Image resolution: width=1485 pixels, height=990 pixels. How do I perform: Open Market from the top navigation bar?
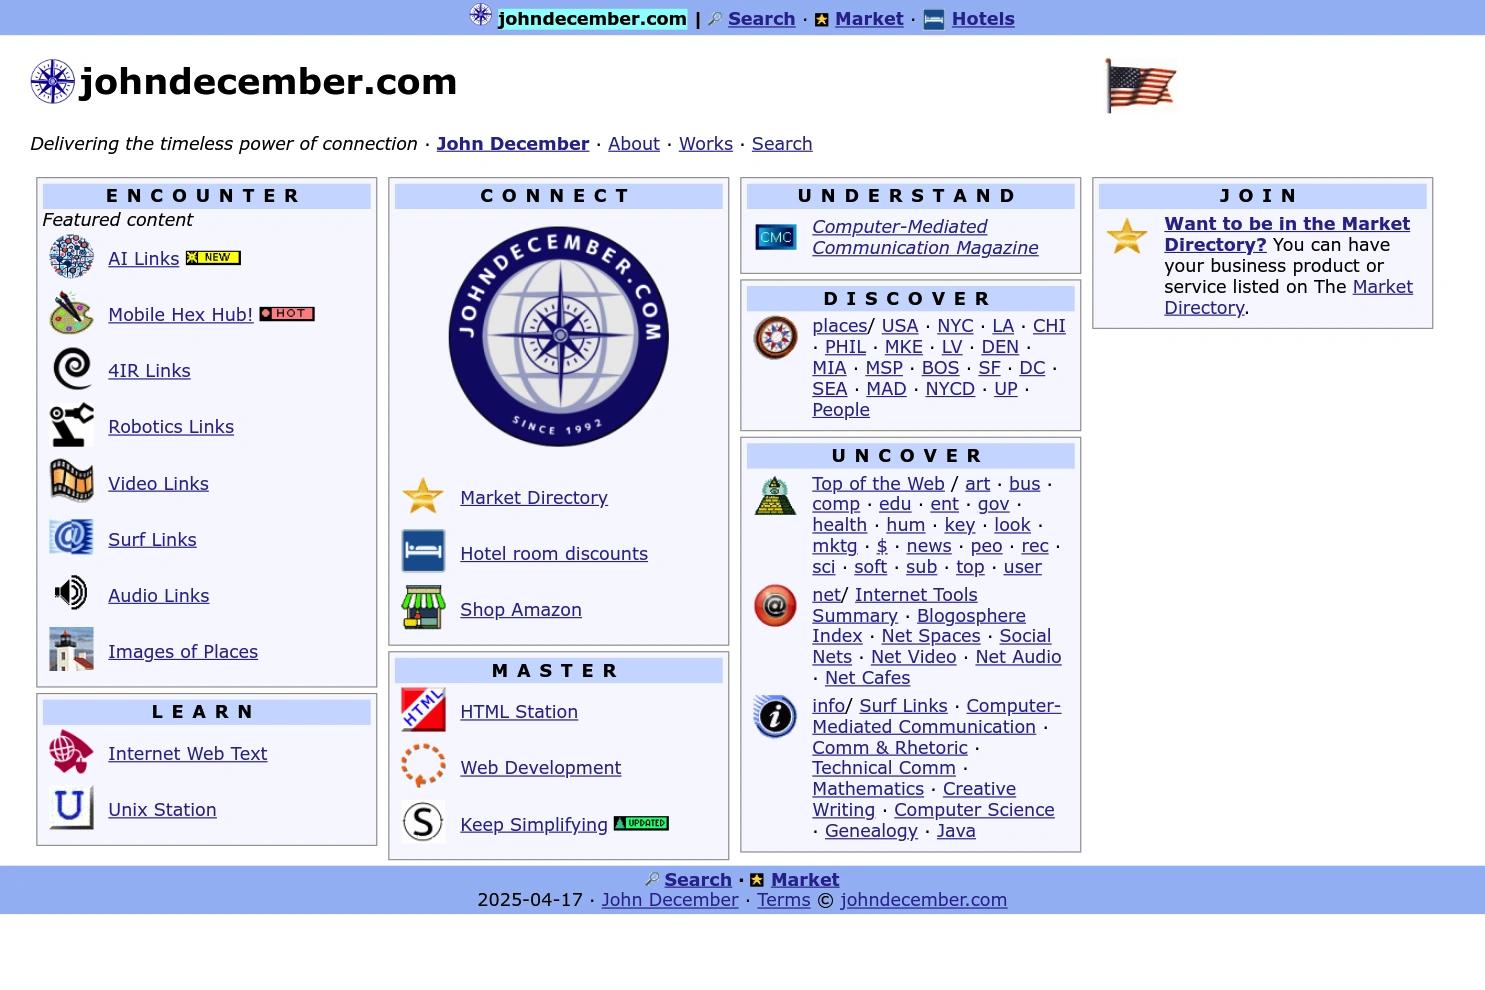point(868,18)
